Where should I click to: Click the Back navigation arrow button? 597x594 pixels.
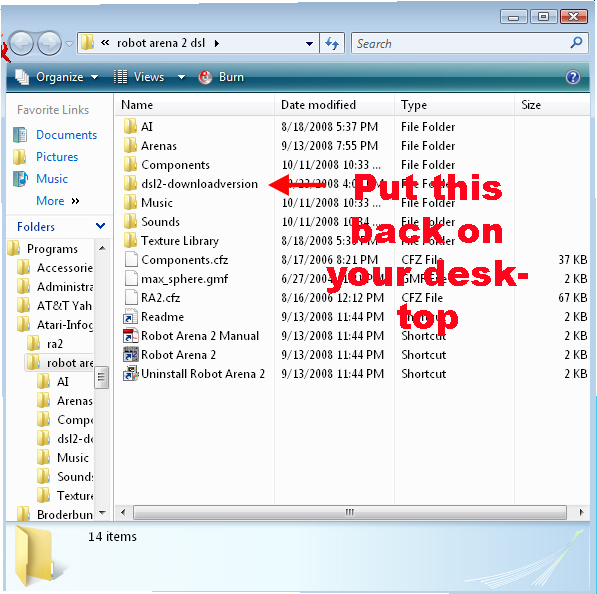[21, 43]
